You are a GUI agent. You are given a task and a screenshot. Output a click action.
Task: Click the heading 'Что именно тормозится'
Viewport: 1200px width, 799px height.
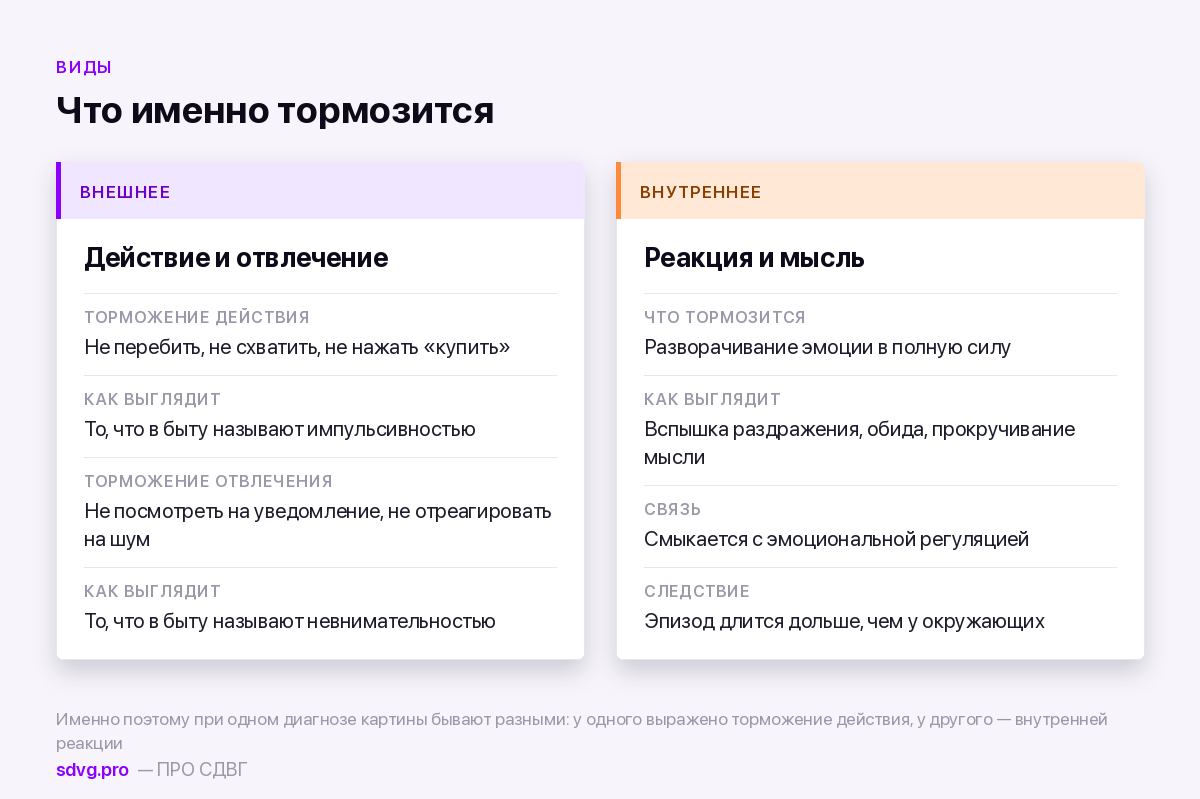[x=275, y=110]
